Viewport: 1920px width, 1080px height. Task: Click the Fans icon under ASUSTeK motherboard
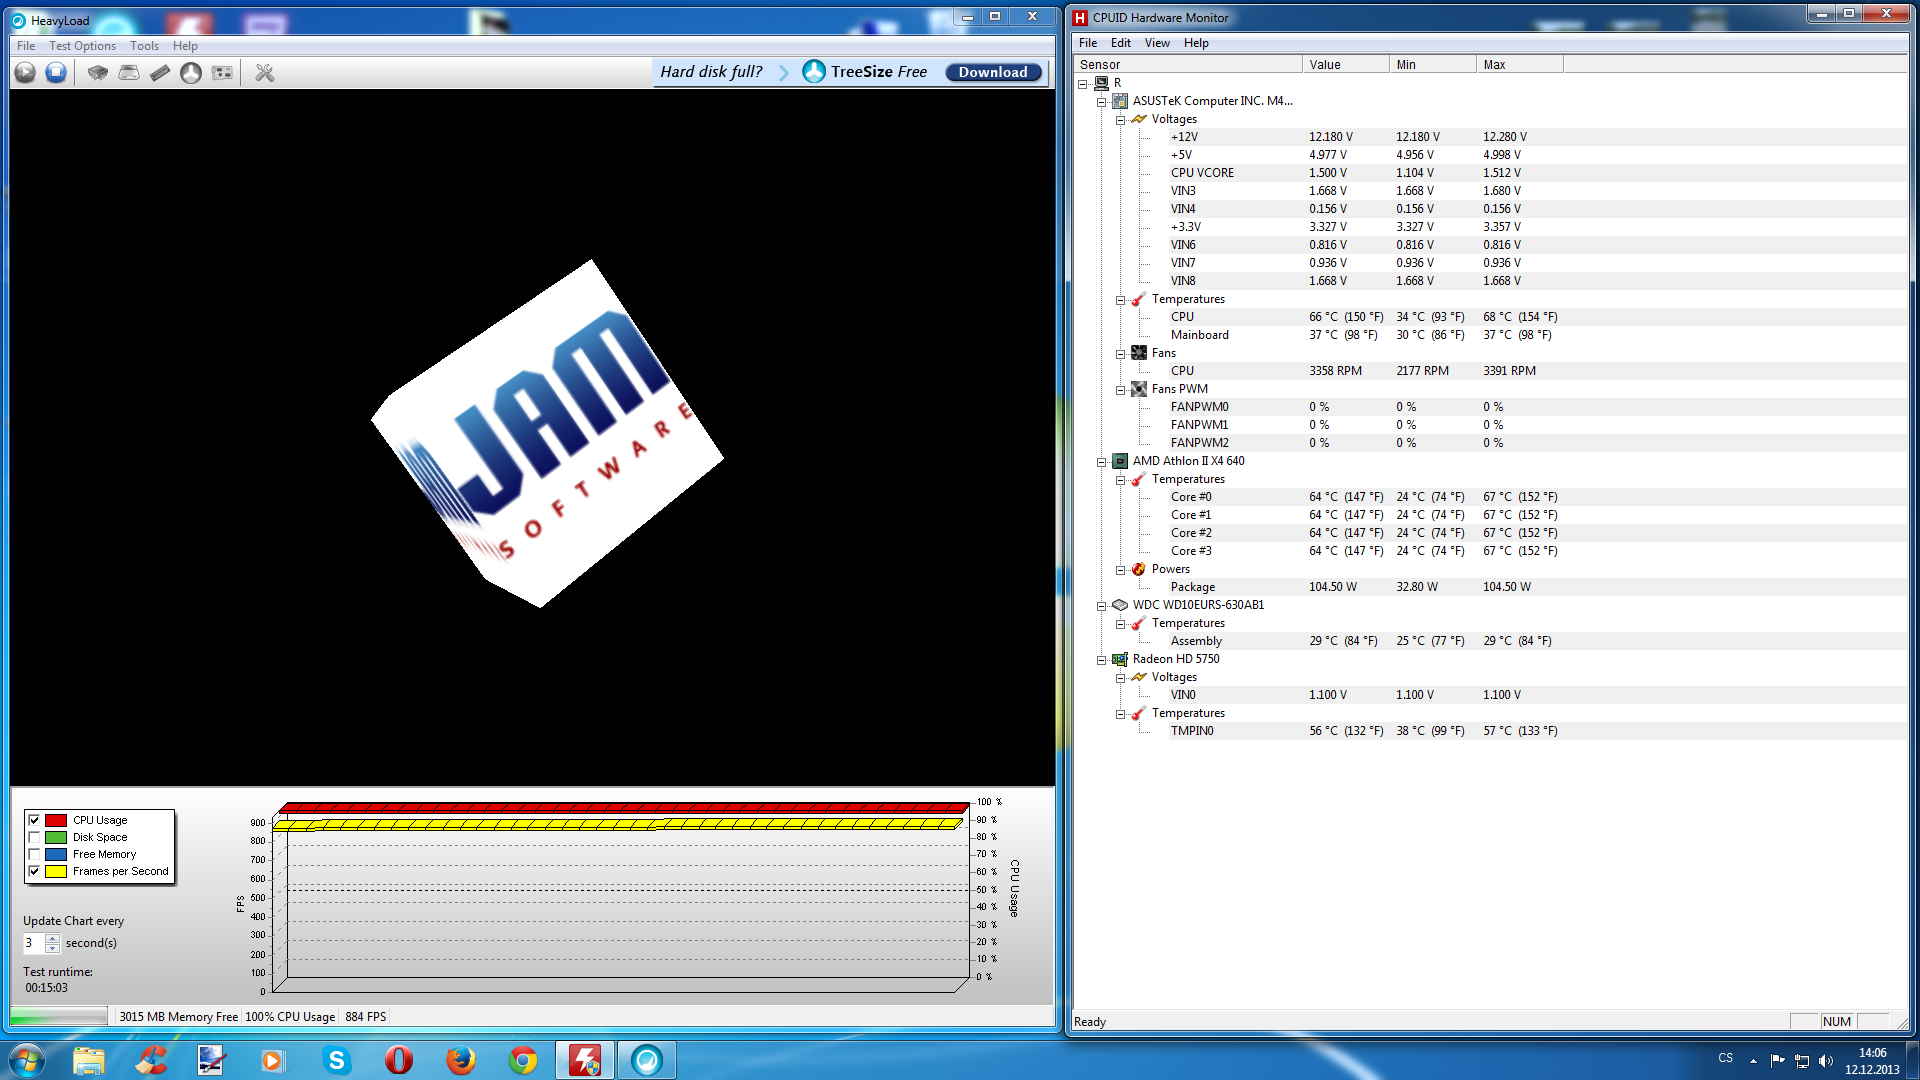1139,353
